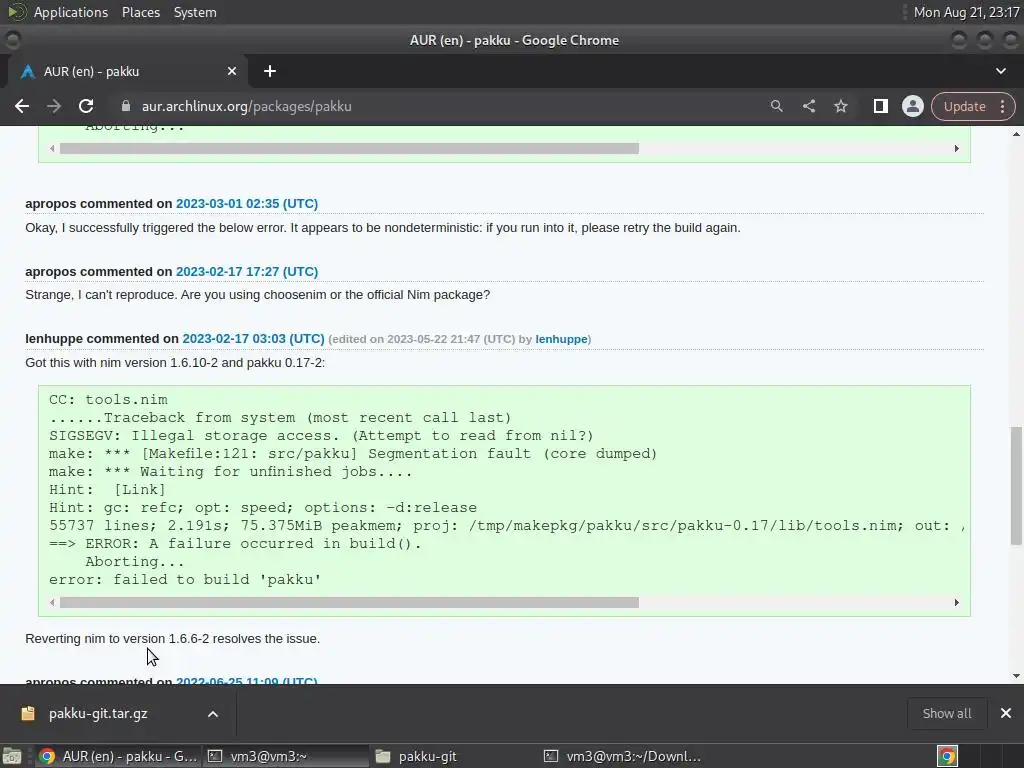Click left arrow of error log scrollbar
The width and height of the screenshot is (1024, 768).
pos(52,603)
